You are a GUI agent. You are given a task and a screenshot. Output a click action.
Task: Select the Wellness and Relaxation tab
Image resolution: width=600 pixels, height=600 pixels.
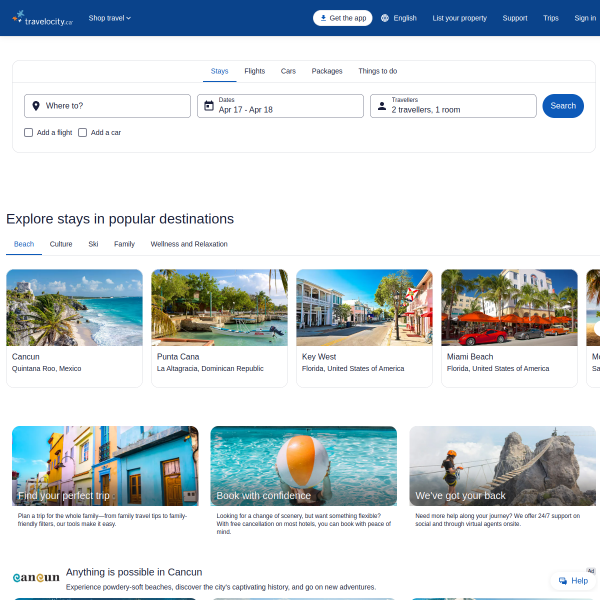189,244
